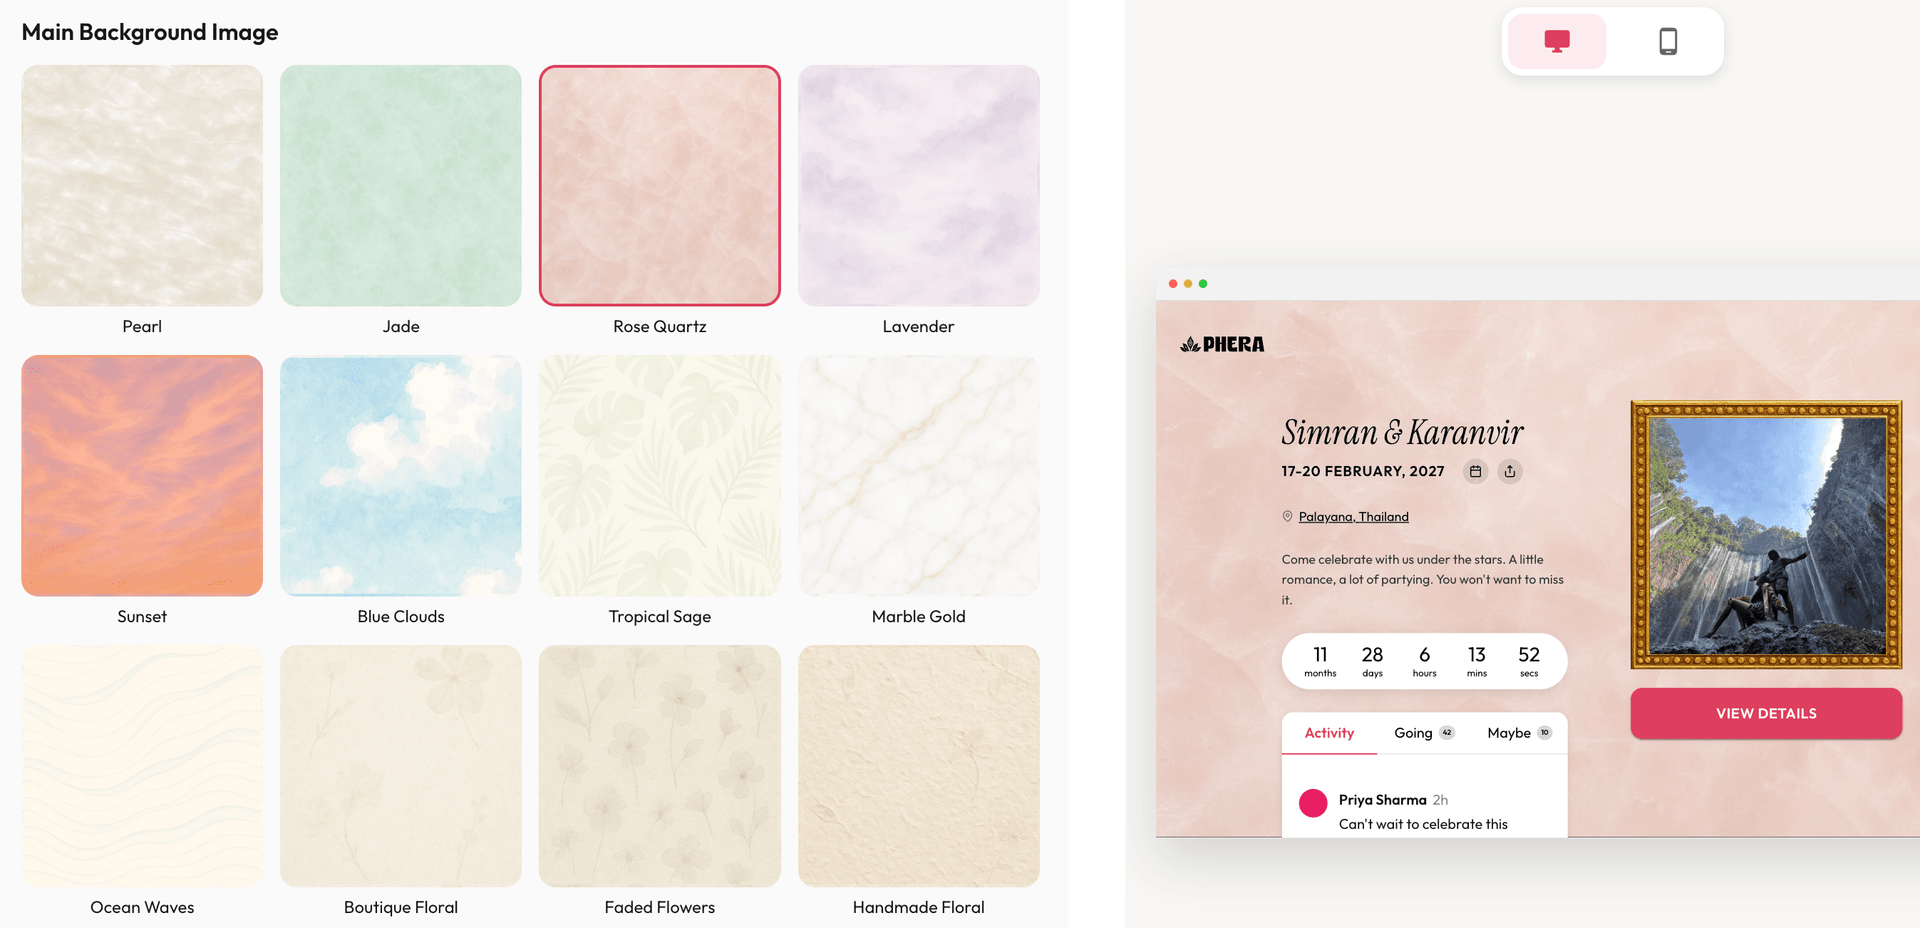Select the Marble Gold swatch

pyautogui.click(x=918, y=475)
